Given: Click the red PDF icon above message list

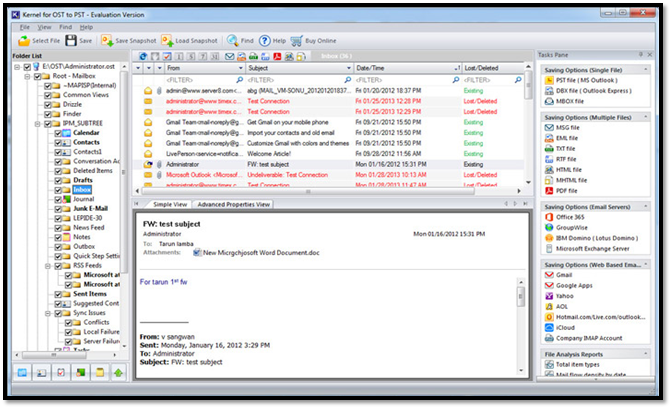Looking at the screenshot, I should [277, 56].
